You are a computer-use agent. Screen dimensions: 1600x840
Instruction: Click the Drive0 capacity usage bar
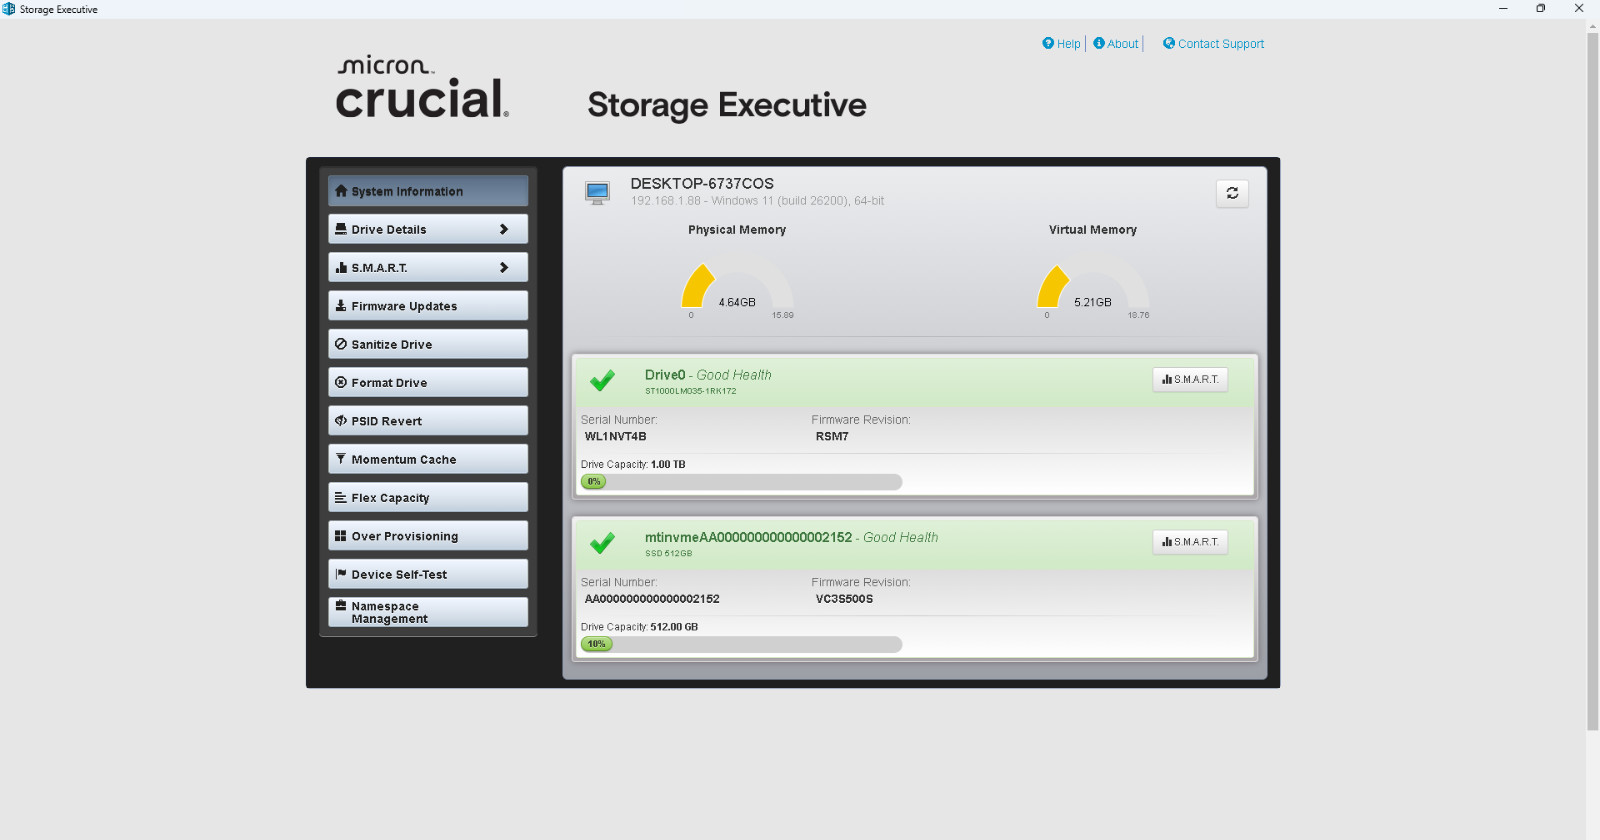point(741,482)
